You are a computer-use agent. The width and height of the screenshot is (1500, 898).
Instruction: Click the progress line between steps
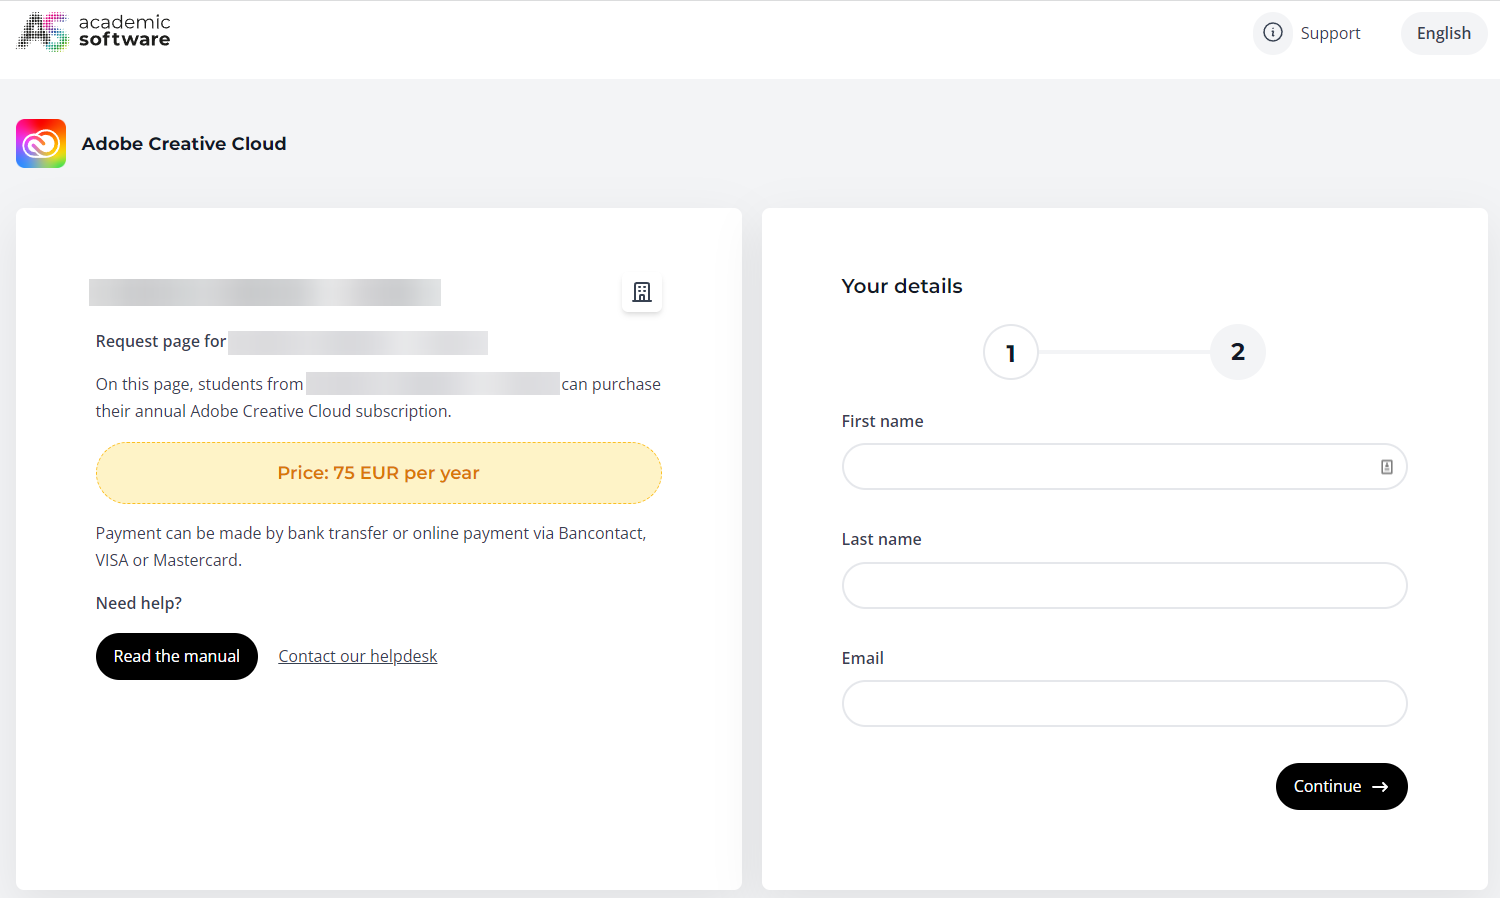[x=1124, y=352]
